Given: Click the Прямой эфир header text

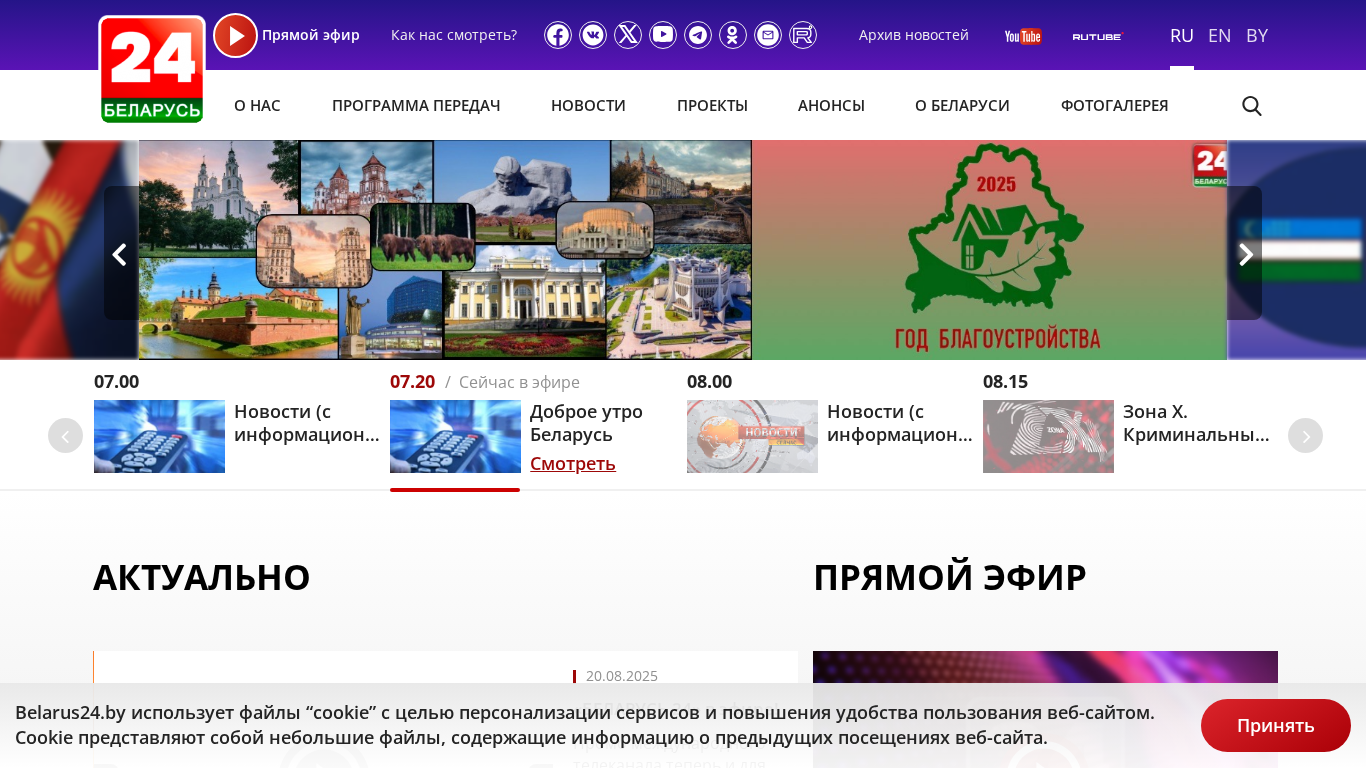Looking at the screenshot, I should coord(311,36).
